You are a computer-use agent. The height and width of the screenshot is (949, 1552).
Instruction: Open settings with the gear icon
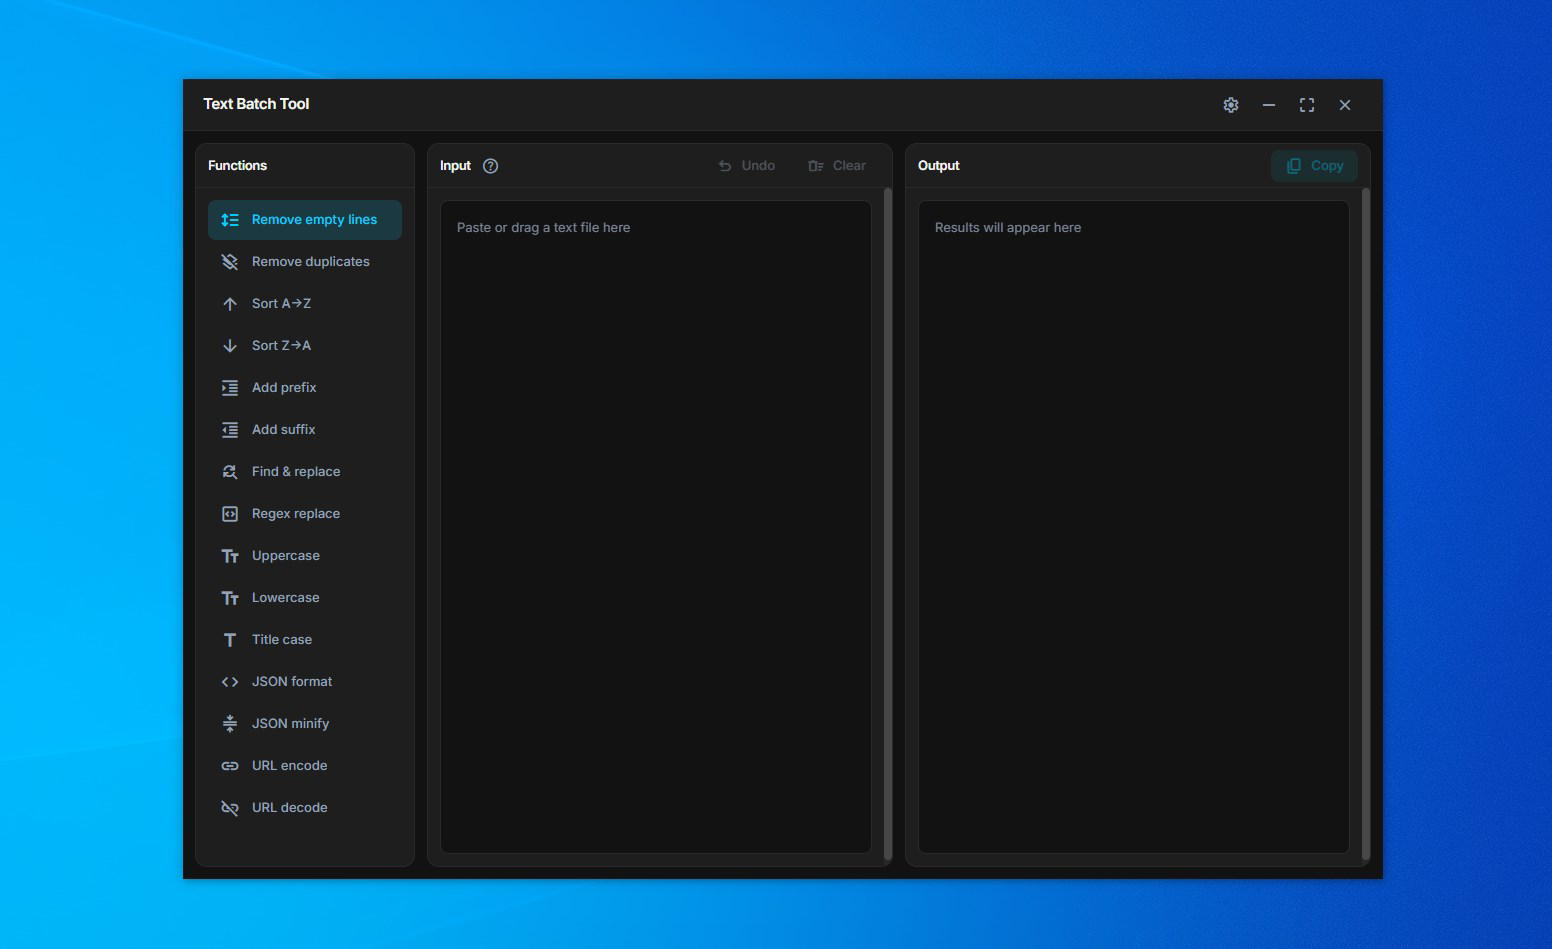(x=1231, y=105)
